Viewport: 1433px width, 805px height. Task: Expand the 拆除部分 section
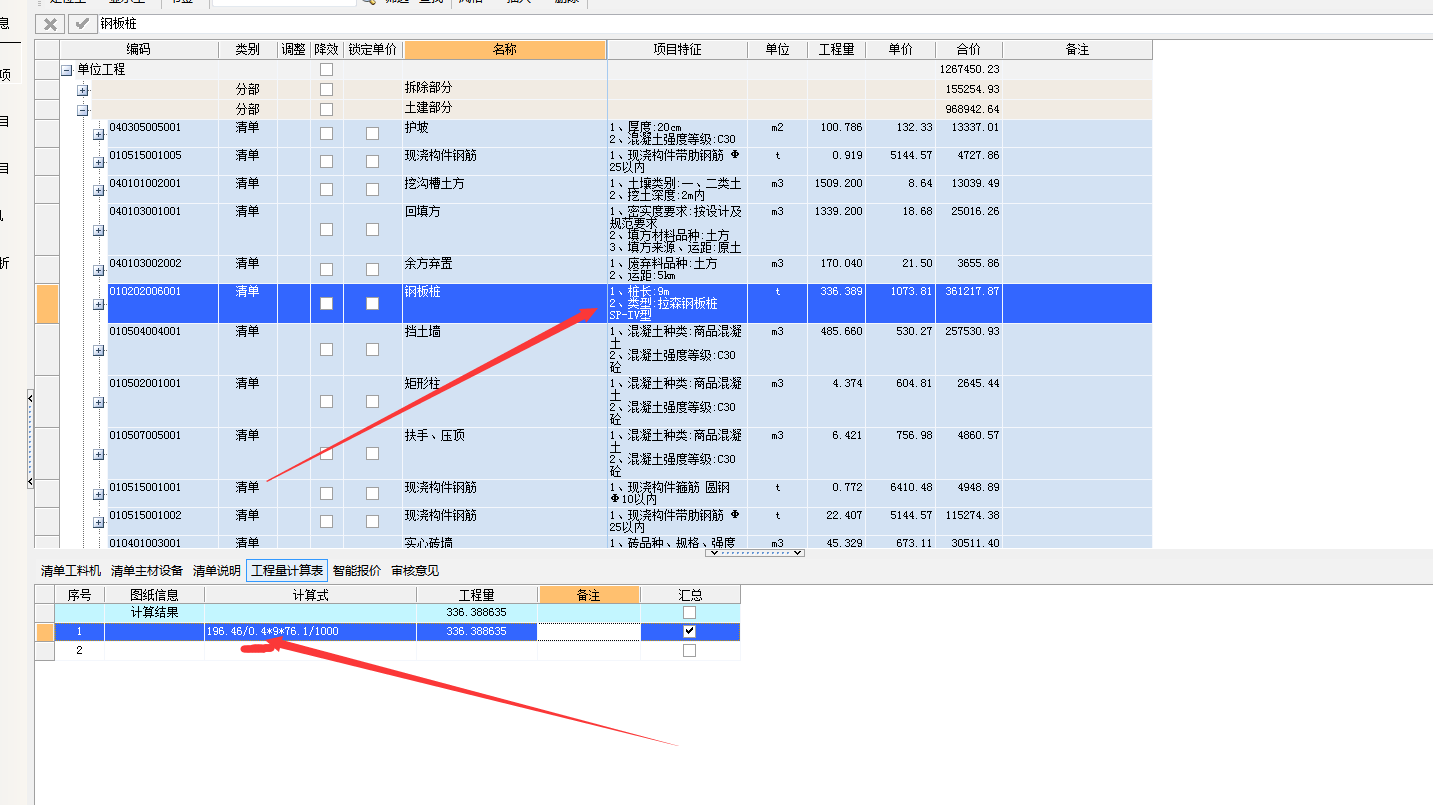83,91
